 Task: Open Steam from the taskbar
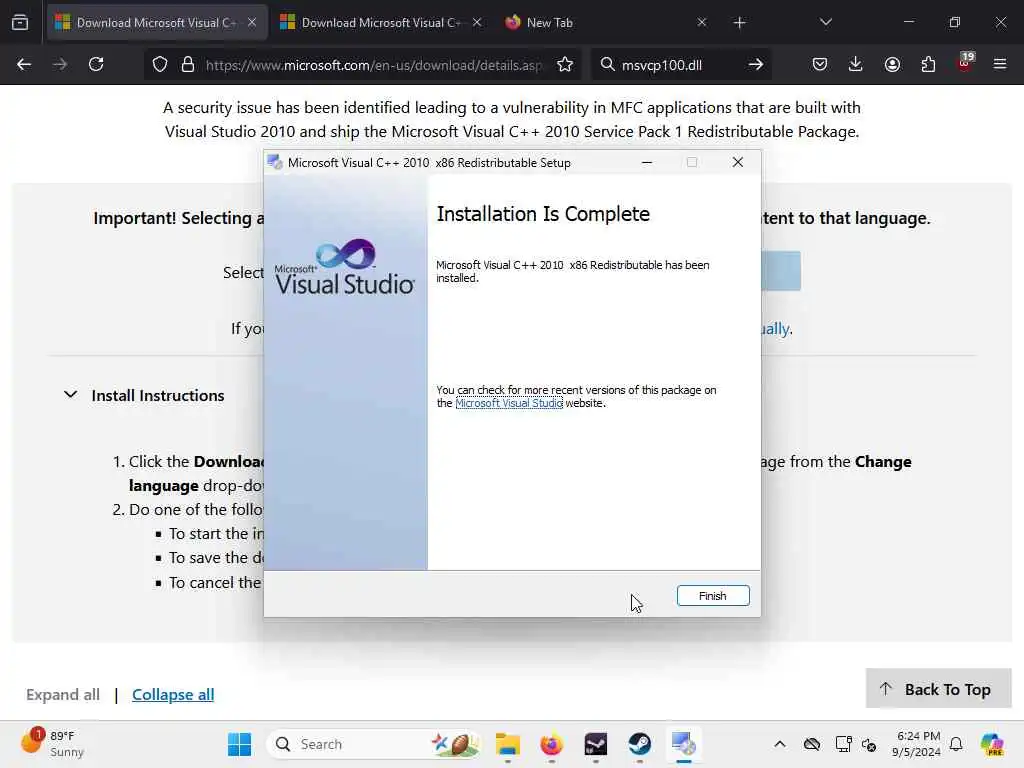pyautogui.click(x=639, y=744)
